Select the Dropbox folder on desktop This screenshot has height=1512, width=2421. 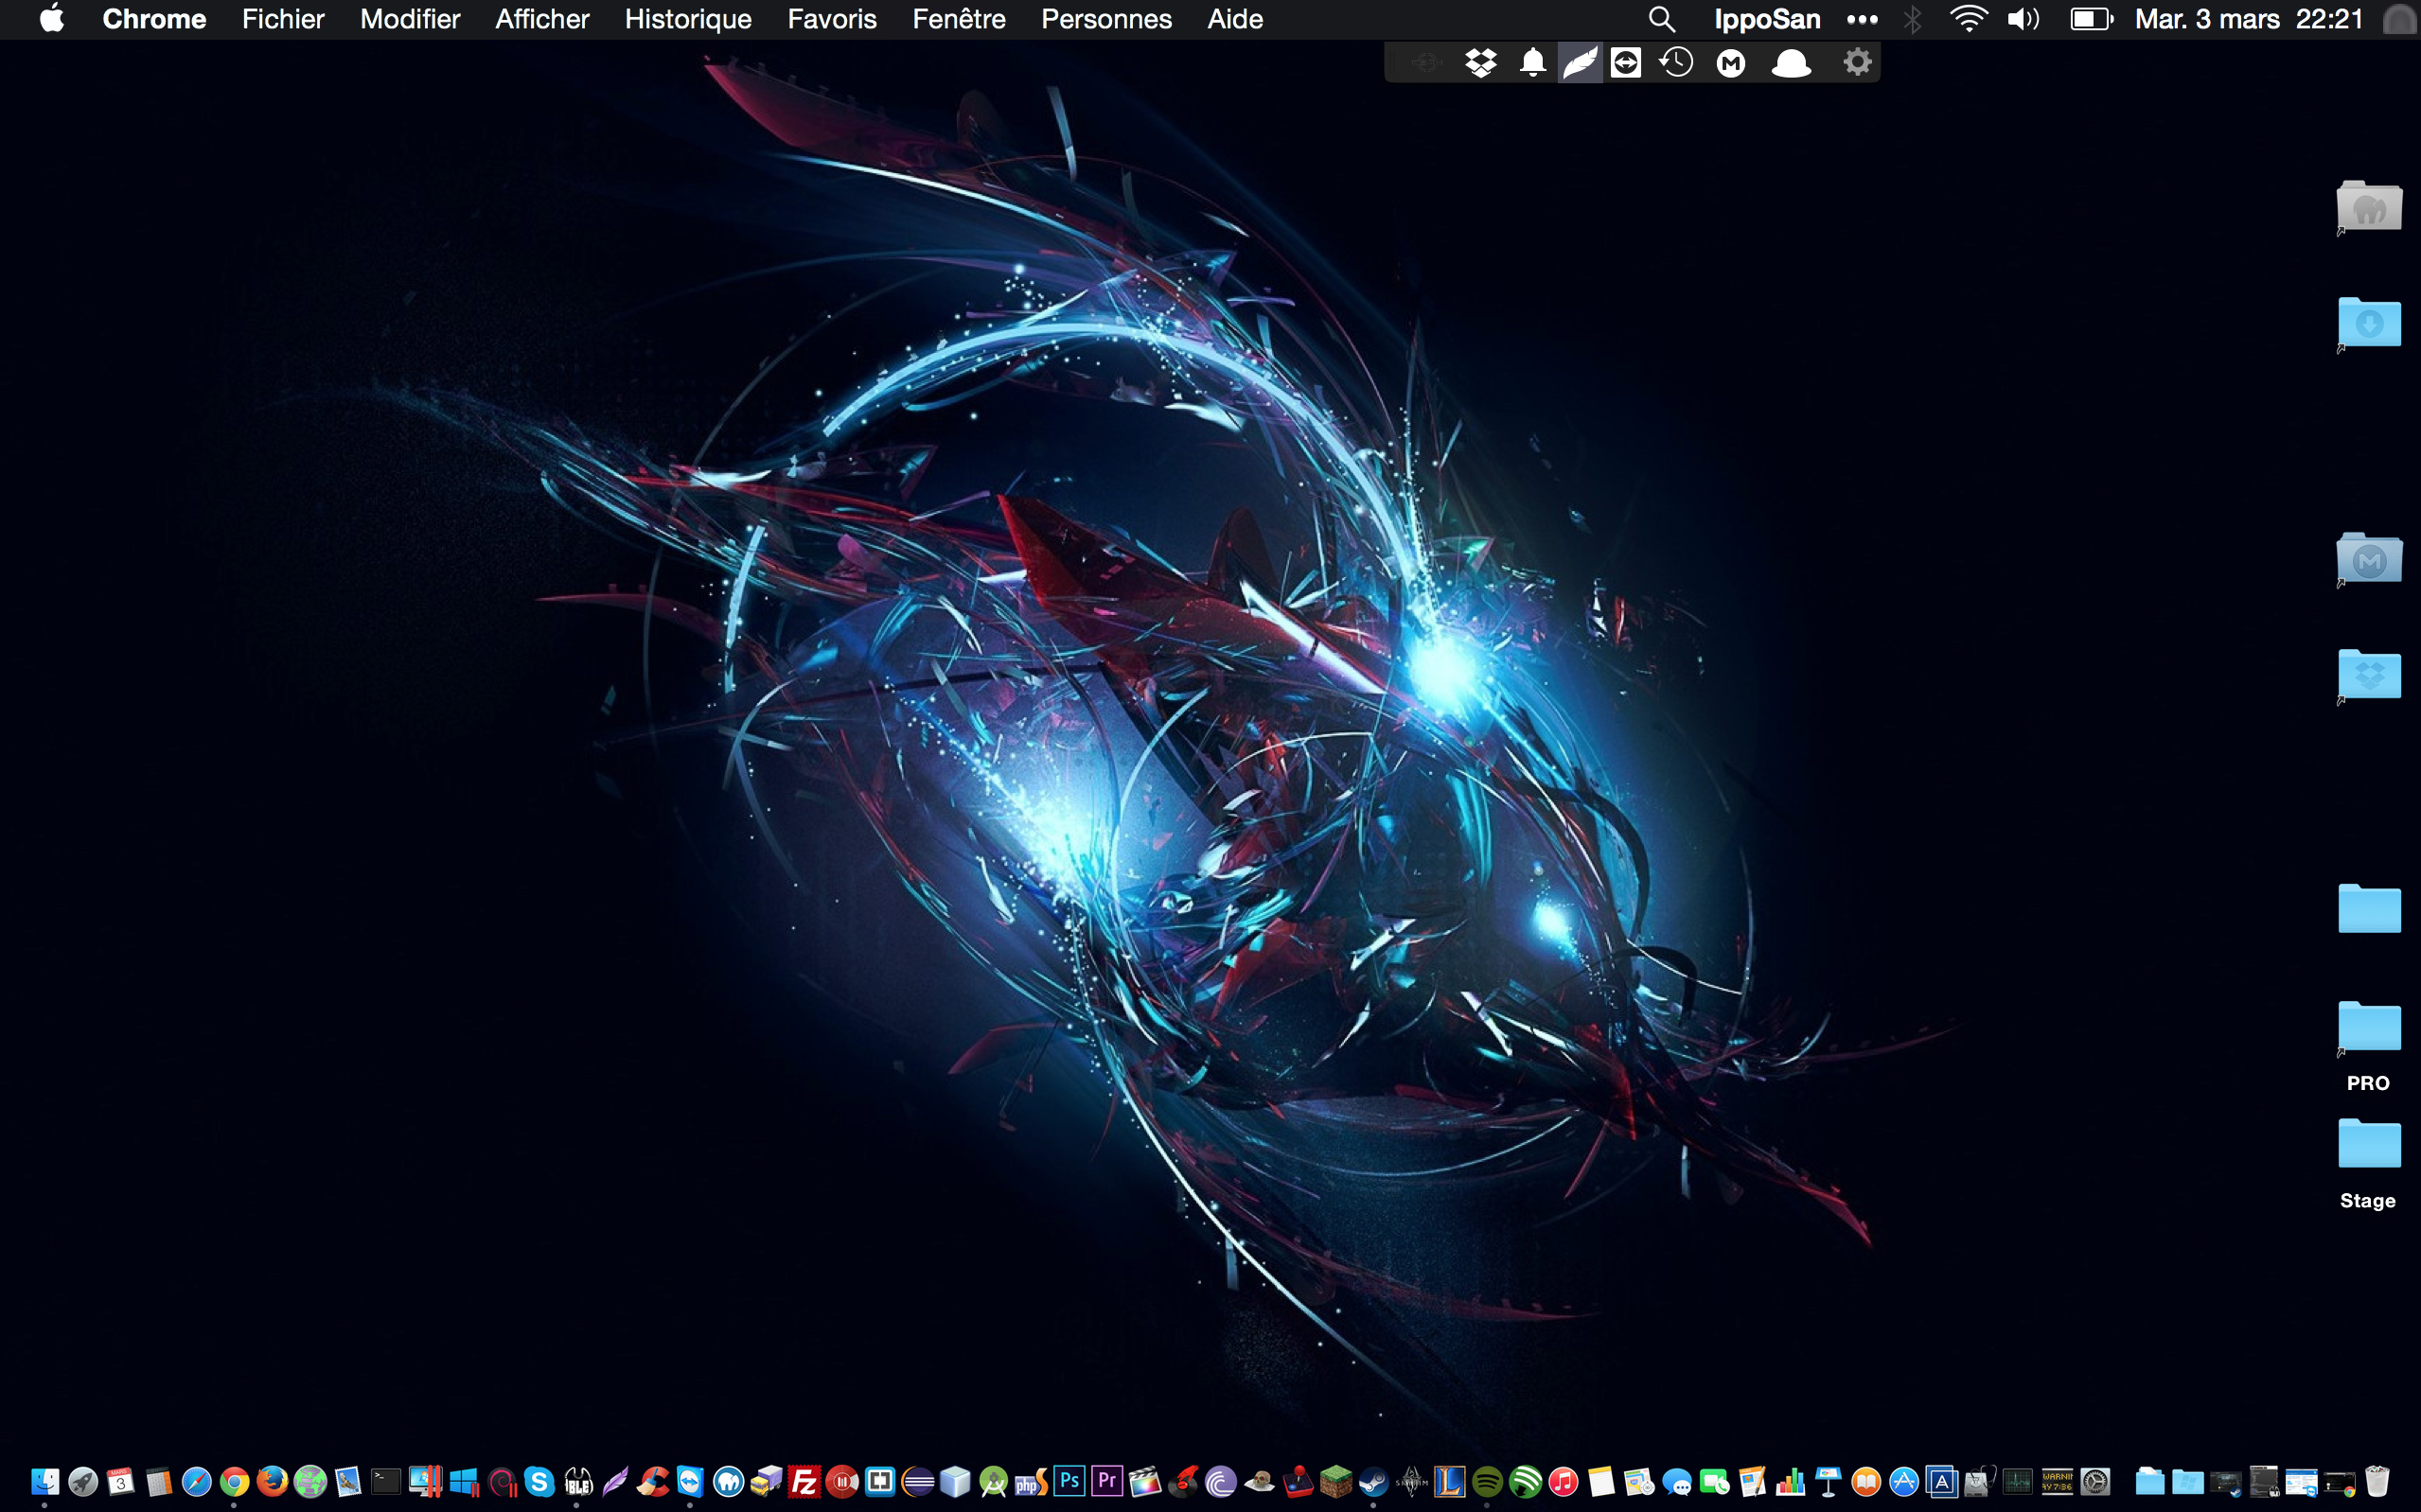2368,676
